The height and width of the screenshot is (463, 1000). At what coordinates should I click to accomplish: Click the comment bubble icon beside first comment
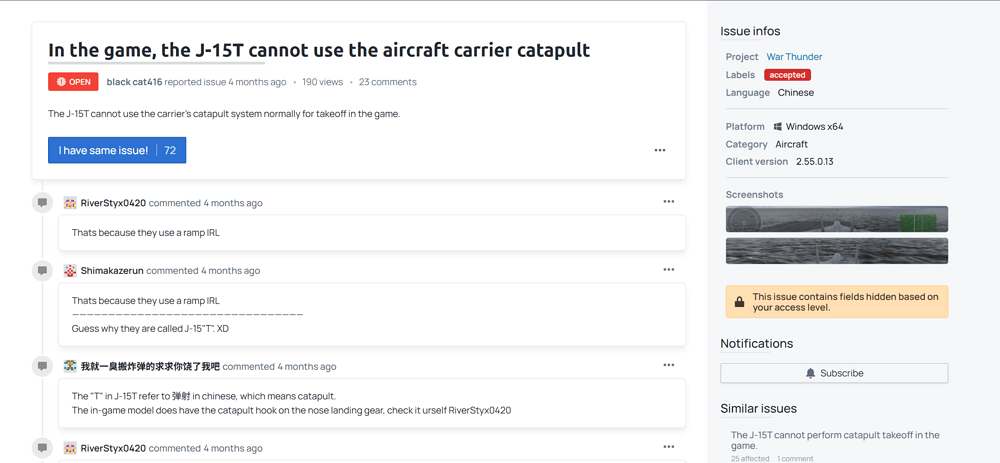(x=42, y=203)
